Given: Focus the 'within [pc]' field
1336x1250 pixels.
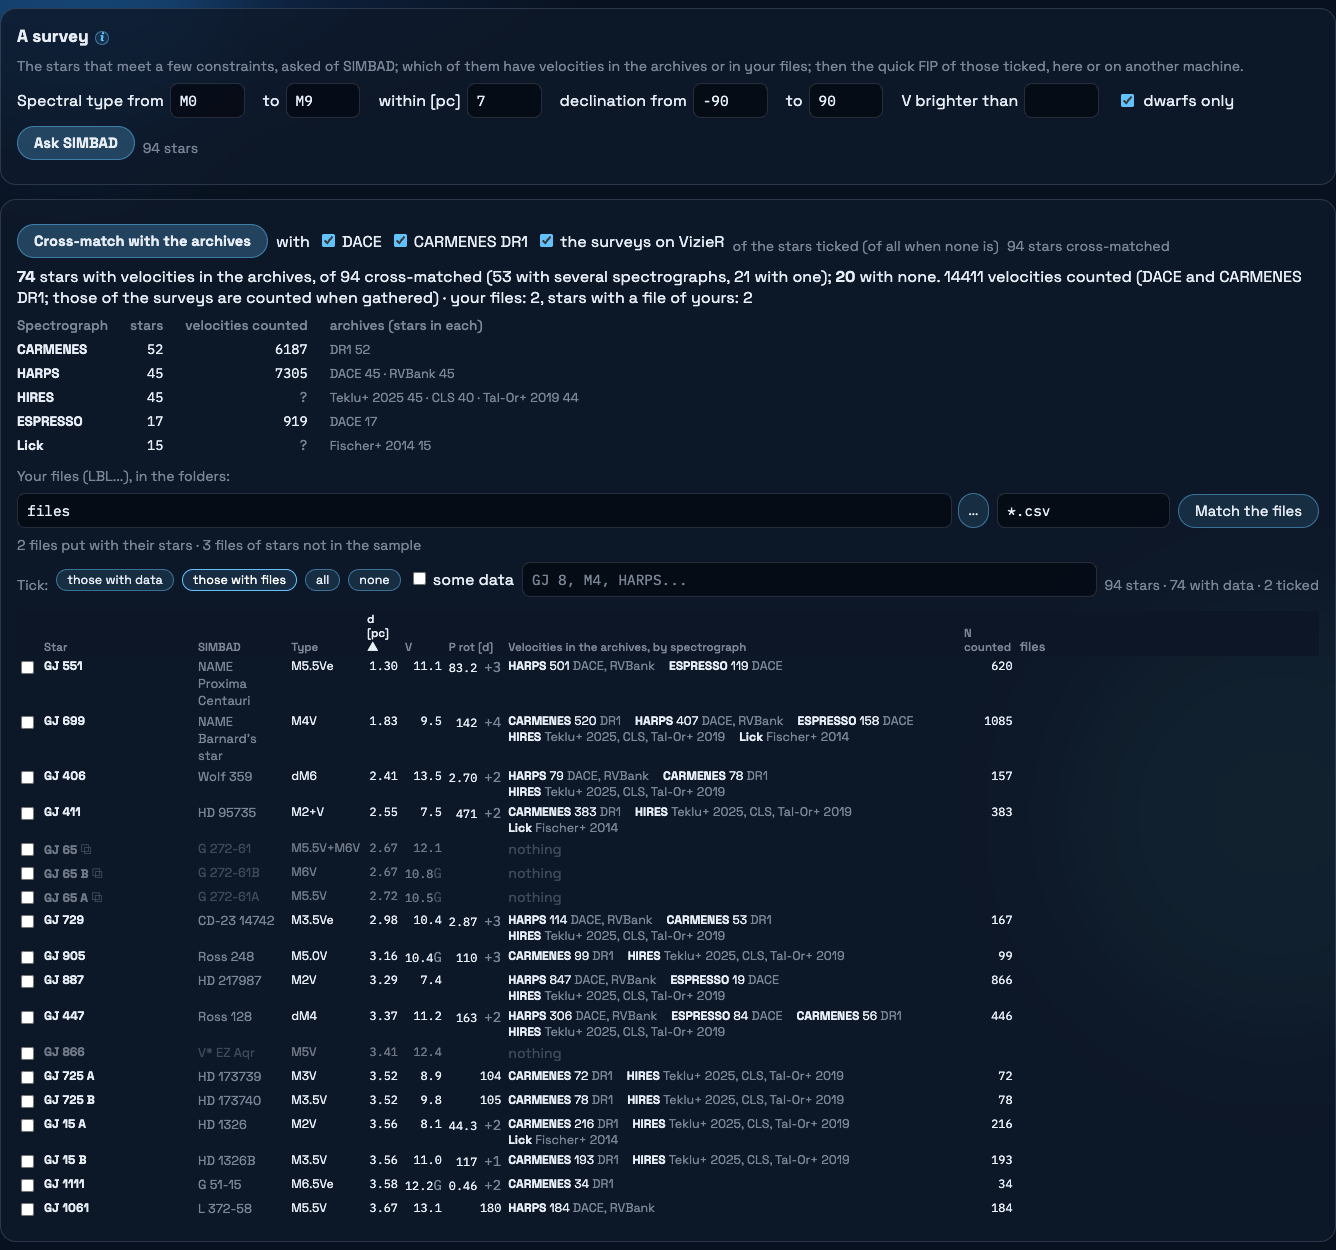Looking at the screenshot, I should point(504,101).
